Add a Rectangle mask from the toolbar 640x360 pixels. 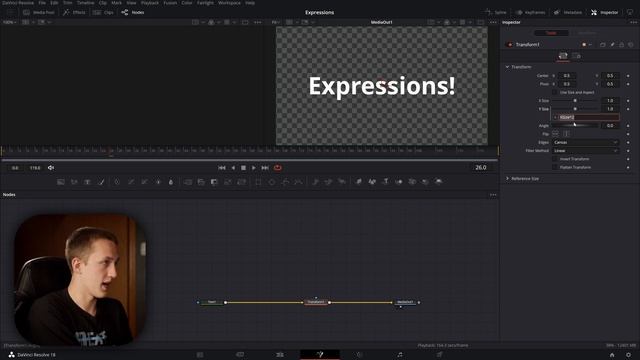[x=258, y=182]
